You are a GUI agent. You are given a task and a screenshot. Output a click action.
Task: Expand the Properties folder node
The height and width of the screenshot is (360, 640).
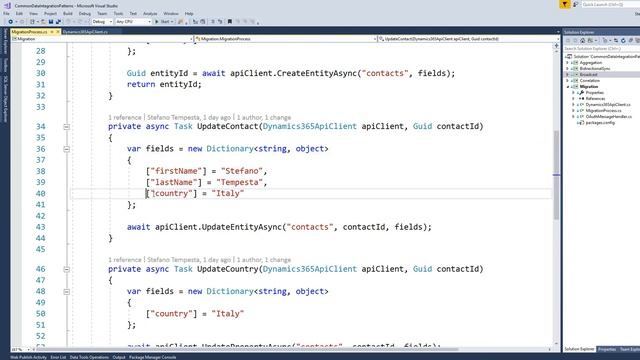coord(573,93)
